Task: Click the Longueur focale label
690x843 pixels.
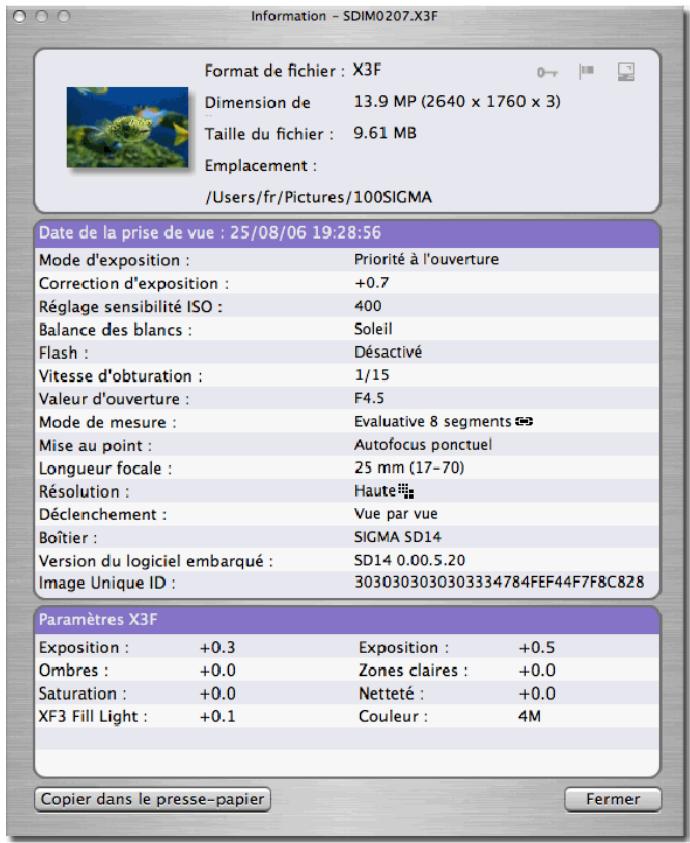Action: [x=105, y=468]
